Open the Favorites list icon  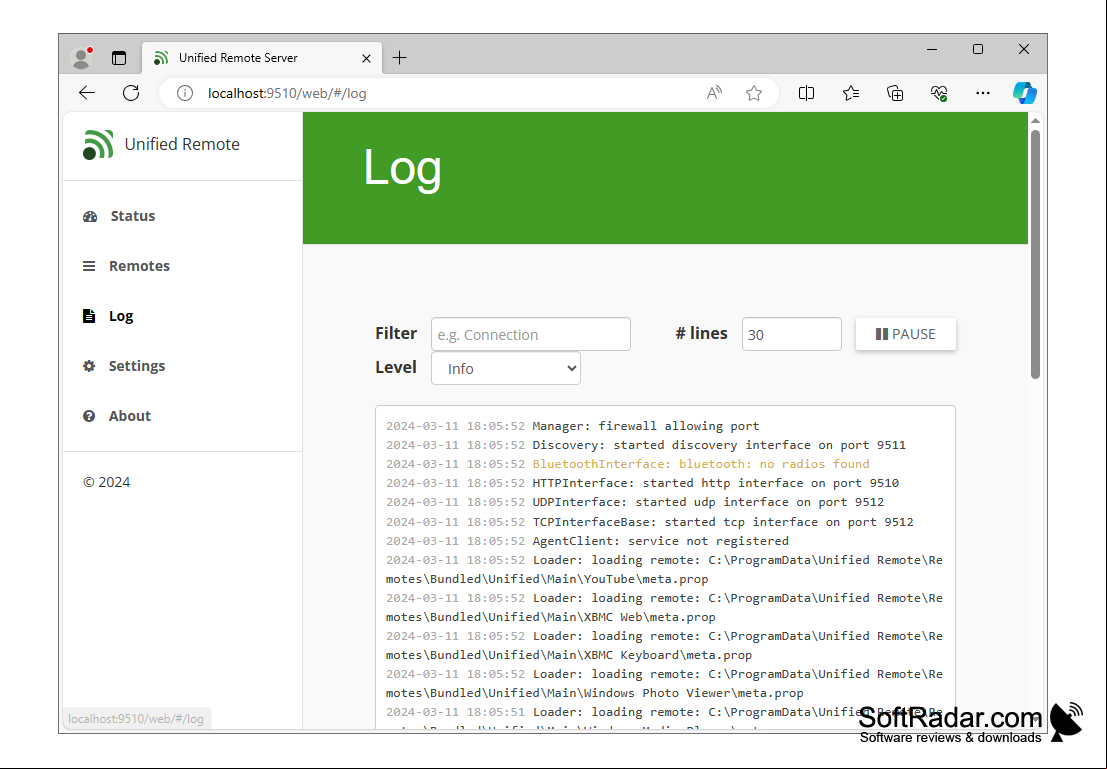(x=851, y=93)
